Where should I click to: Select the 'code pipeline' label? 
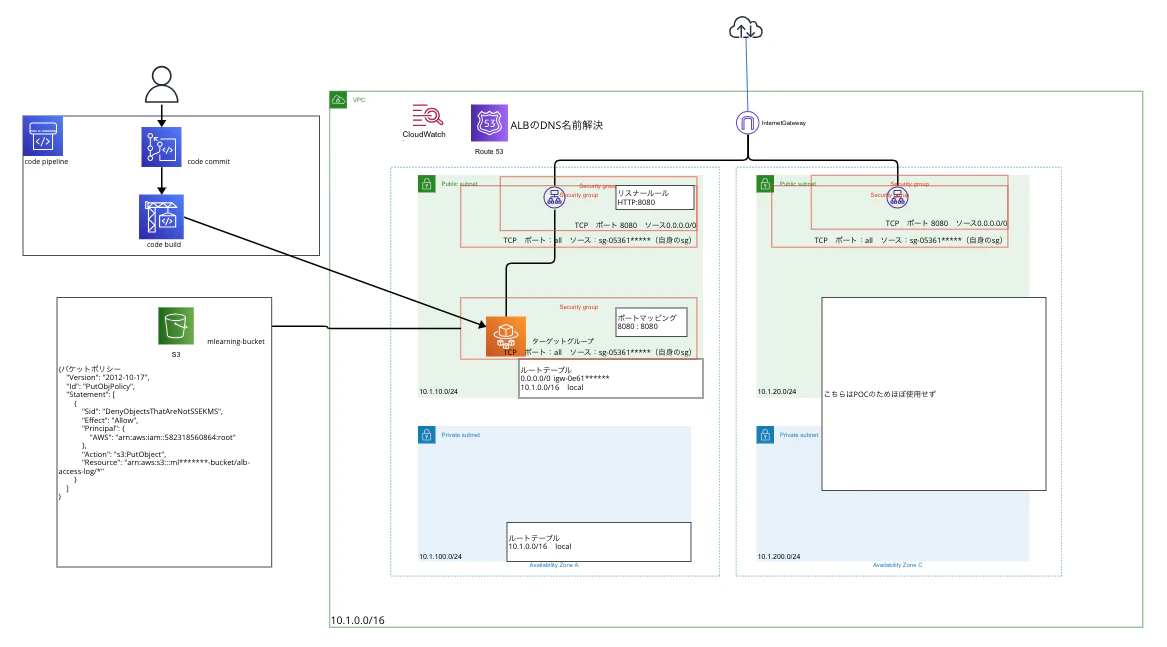46,162
